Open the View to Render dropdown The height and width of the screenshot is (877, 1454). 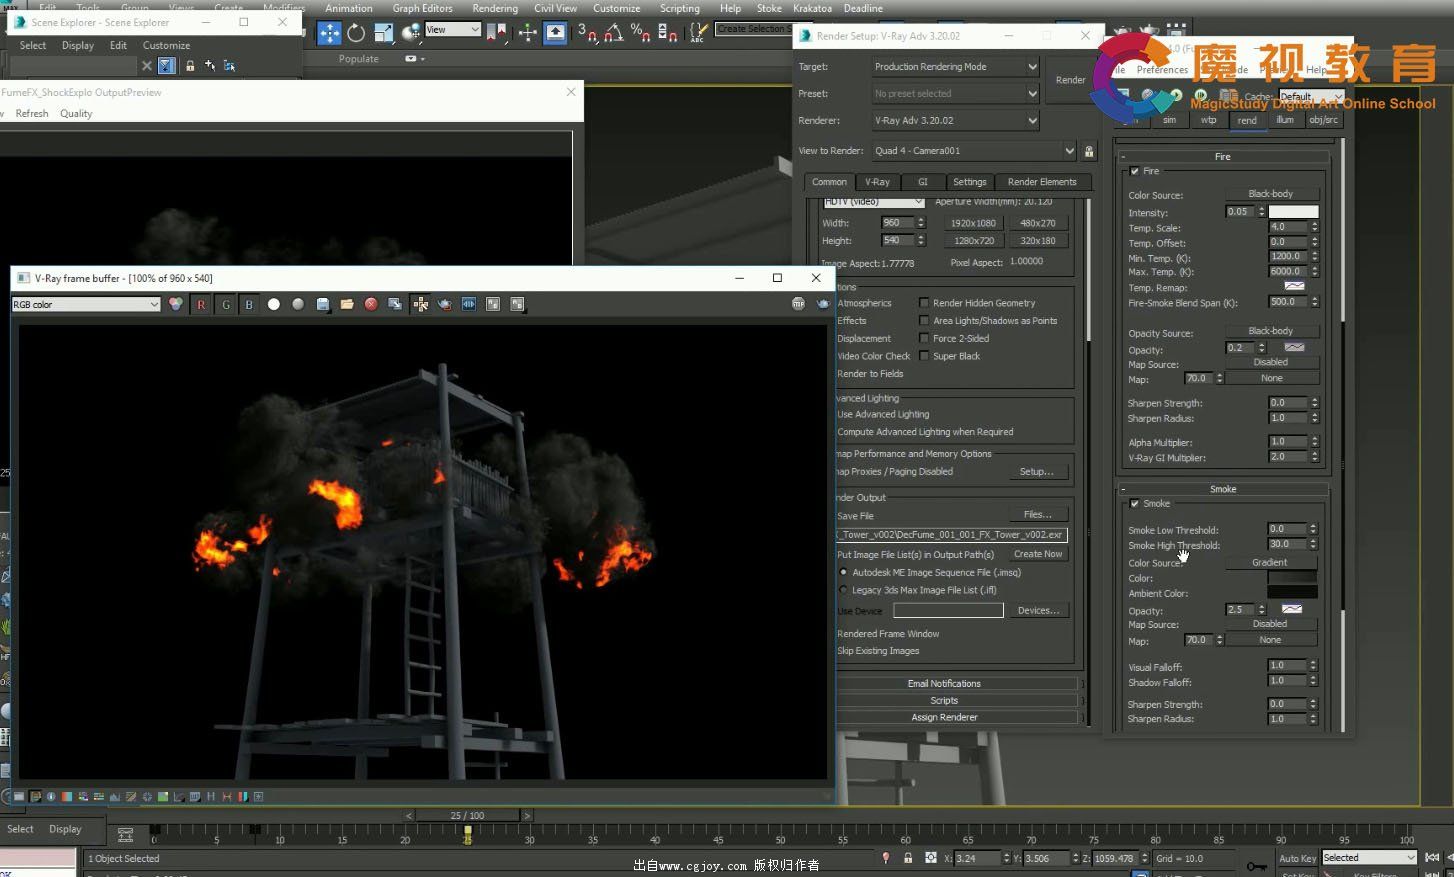click(974, 151)
